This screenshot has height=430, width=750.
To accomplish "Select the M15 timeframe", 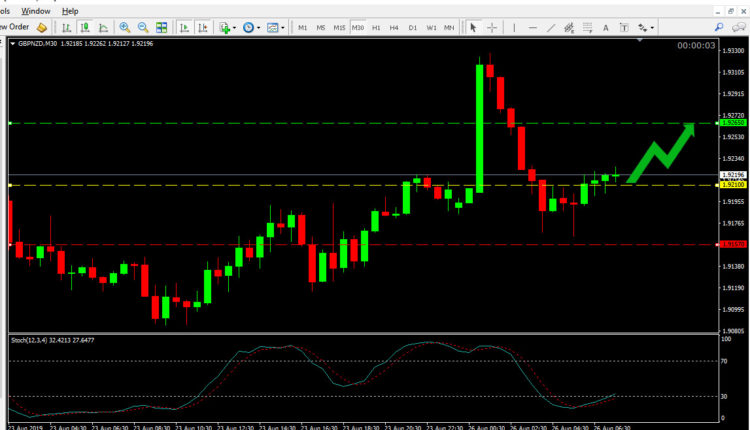I will pos(339,28).
